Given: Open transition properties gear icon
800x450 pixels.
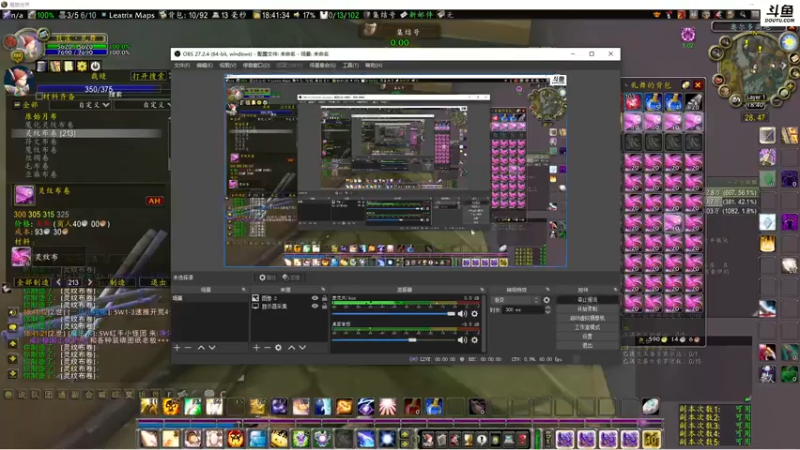Looking at the screenshot, I should [x=546, y=300].
